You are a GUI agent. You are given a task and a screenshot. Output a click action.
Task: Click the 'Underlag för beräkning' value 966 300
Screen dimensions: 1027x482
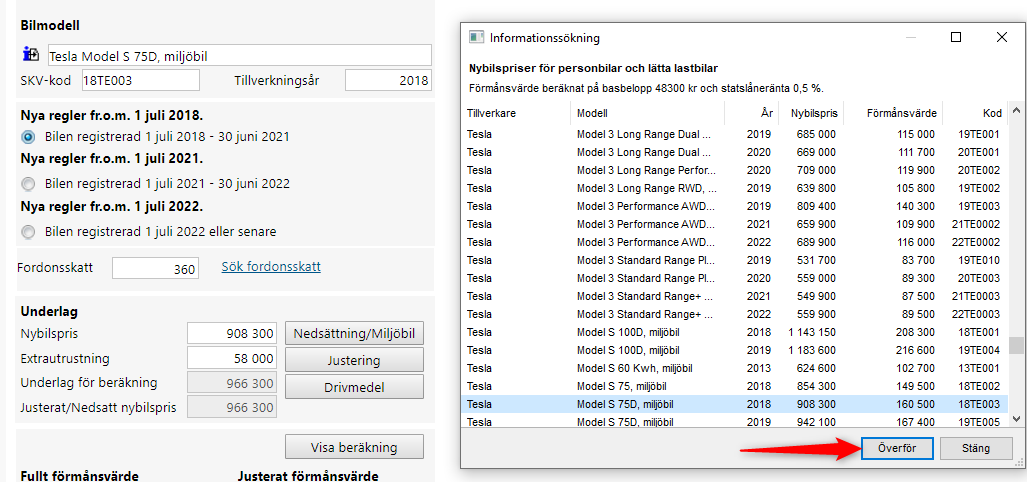[232, 383]
